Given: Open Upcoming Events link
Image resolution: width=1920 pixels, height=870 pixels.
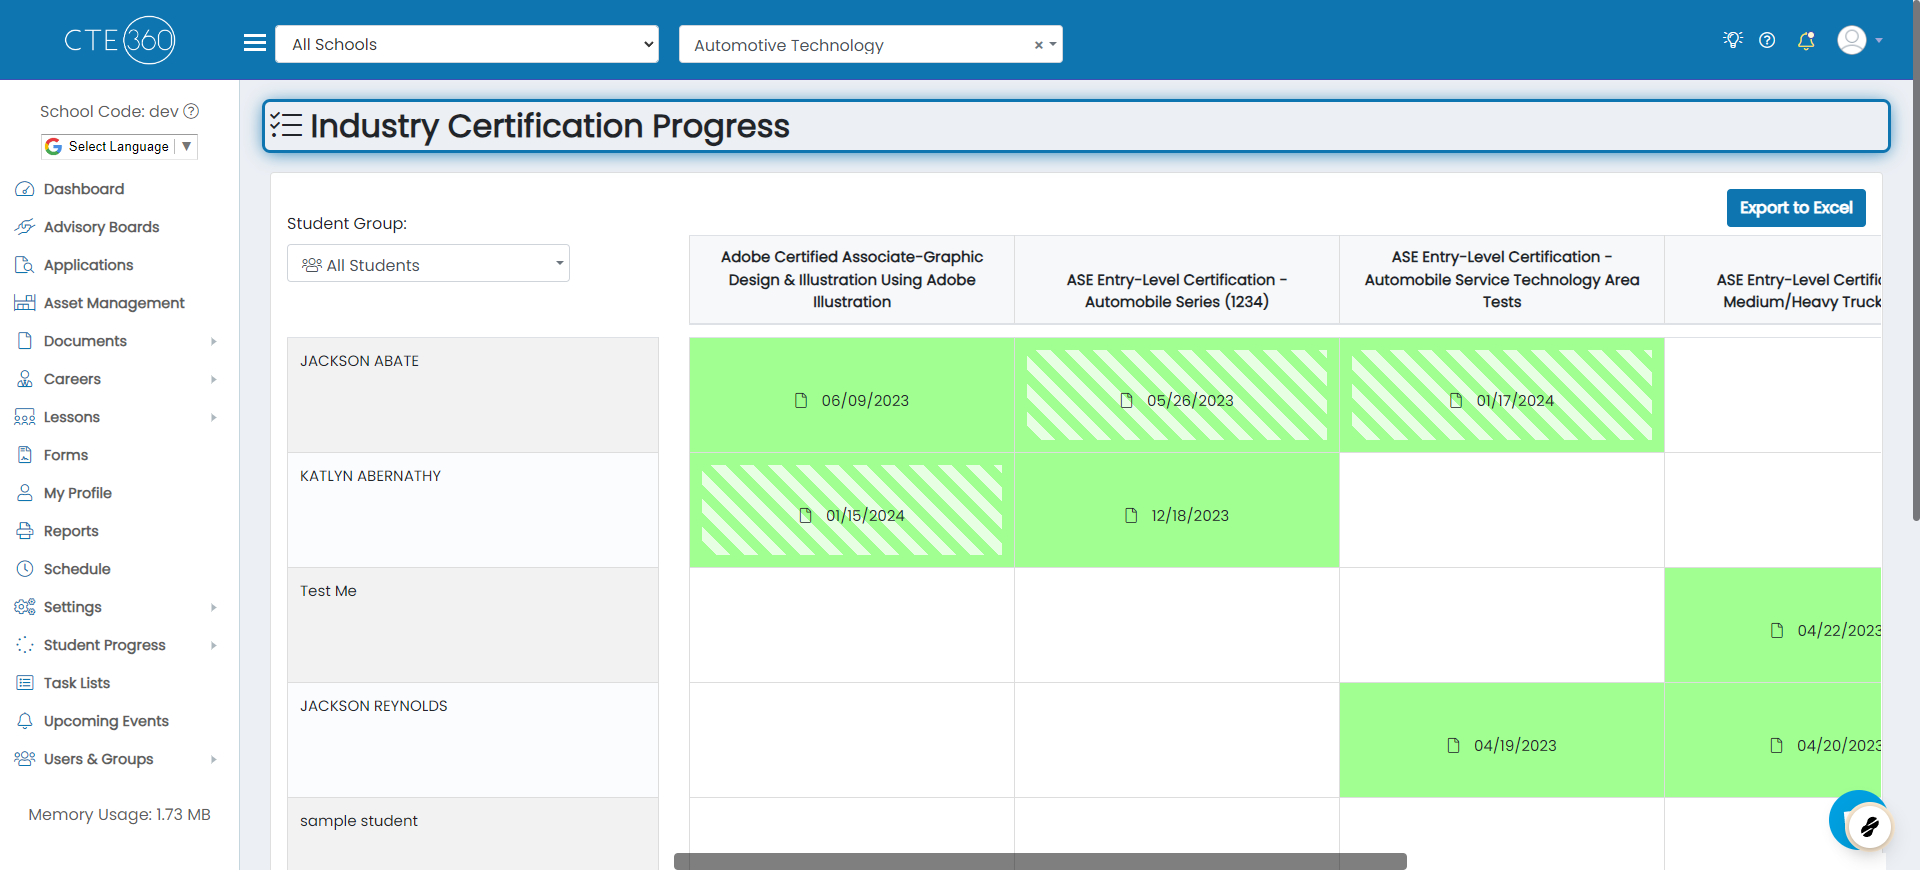Looking at the screenshot, I should tap(106, 721).
